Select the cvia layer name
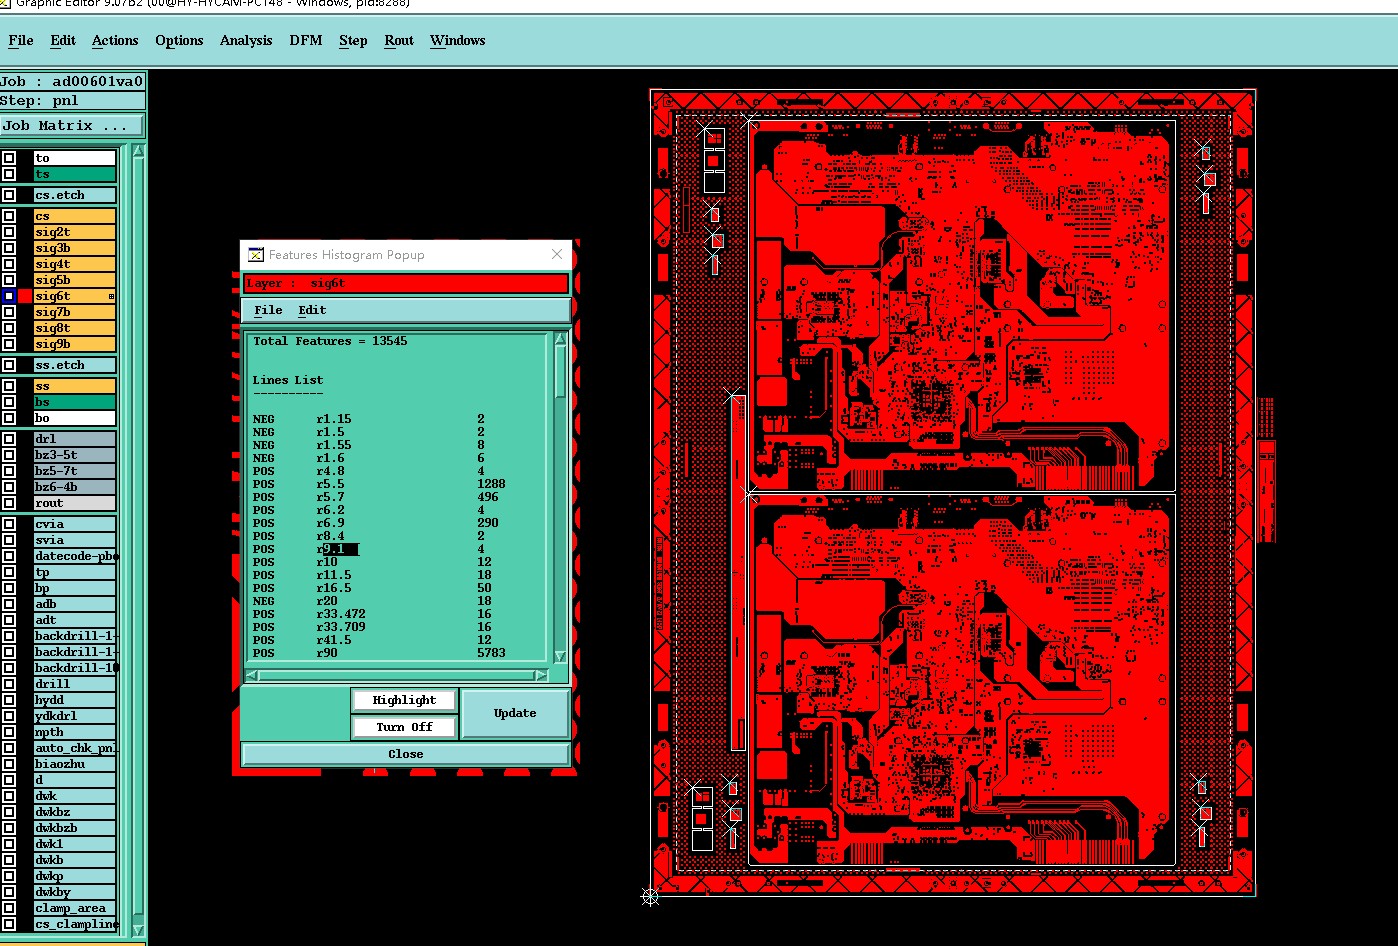Viewport: 1398px width, 946px height. 75,524
